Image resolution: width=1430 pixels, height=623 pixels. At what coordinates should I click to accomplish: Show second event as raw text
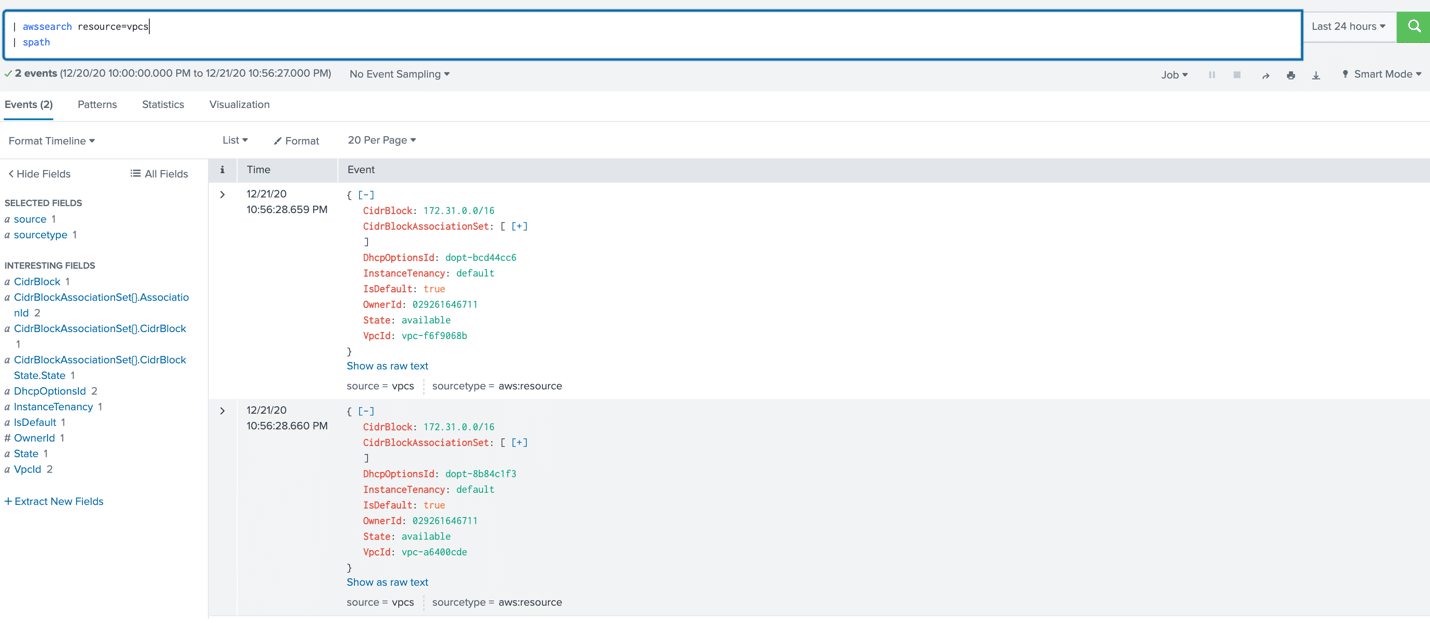click(x=387, y=582)
